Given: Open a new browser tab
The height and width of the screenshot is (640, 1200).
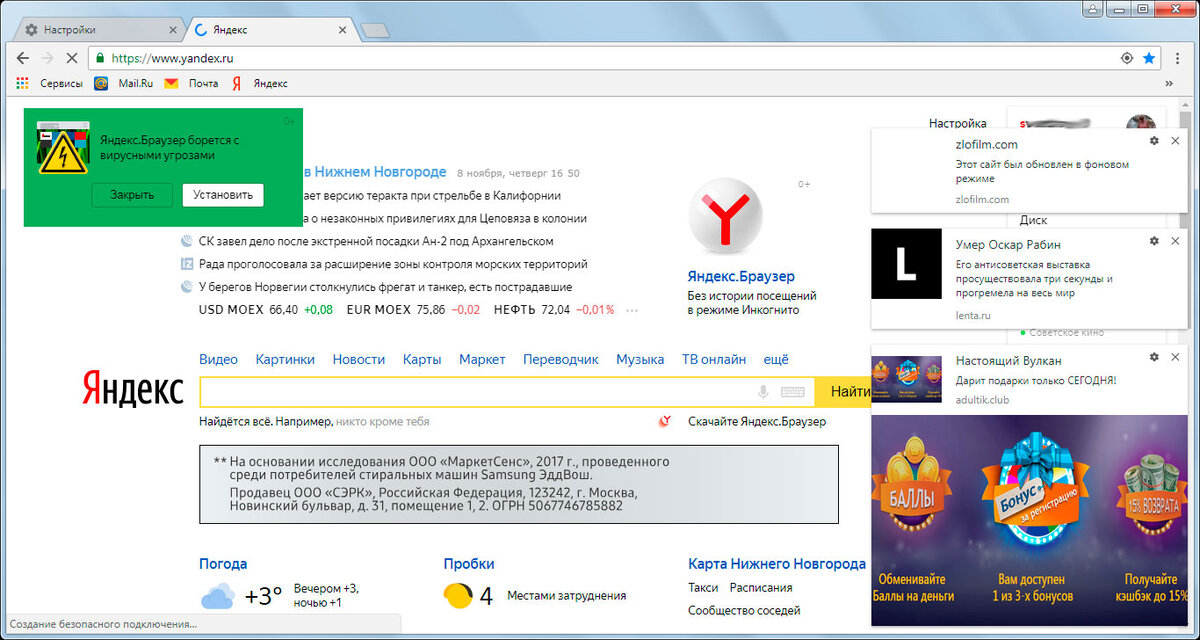Looking at the screenshot, I should coord(375,31).
